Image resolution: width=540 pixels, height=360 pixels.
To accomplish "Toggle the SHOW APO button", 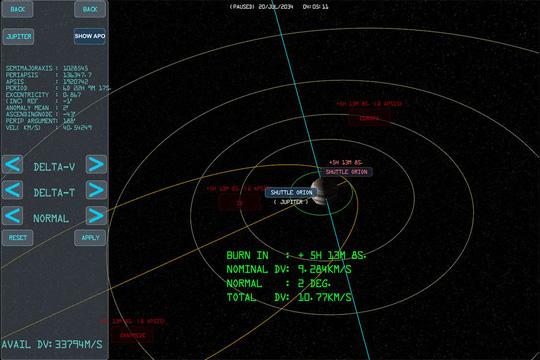I will pos(90,36).
